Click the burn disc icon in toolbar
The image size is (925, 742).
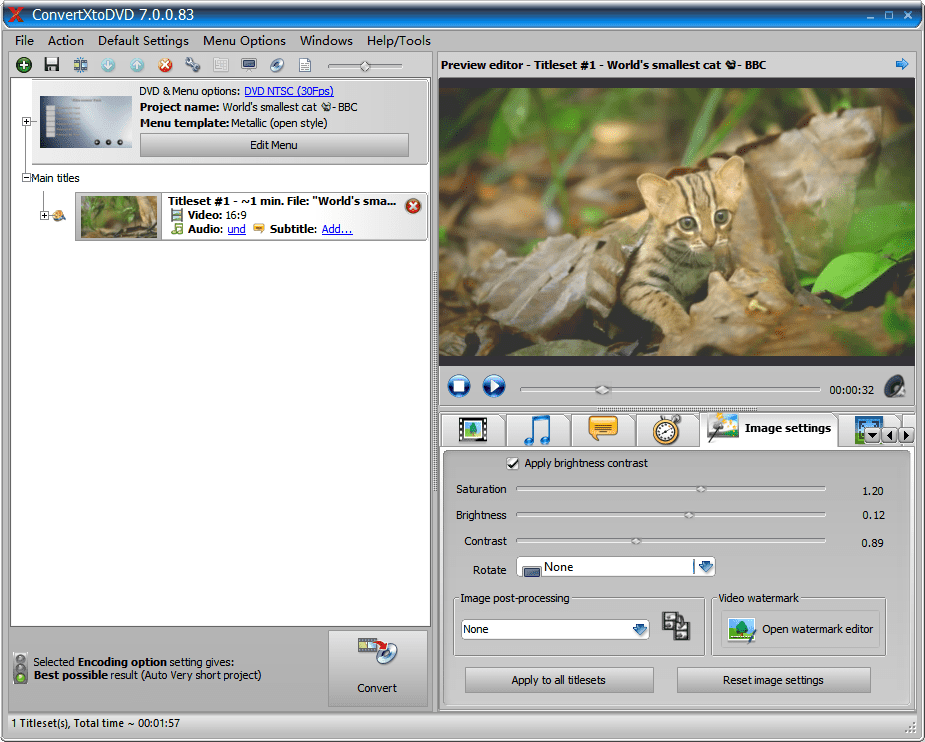click(277, 65)
